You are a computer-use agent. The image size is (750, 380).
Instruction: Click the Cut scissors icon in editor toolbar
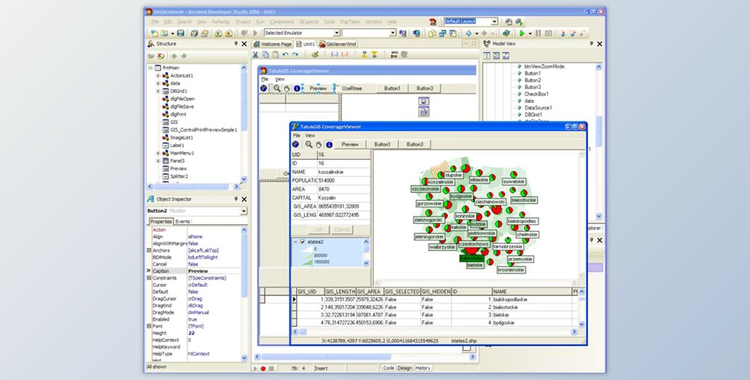coord(255,55)
